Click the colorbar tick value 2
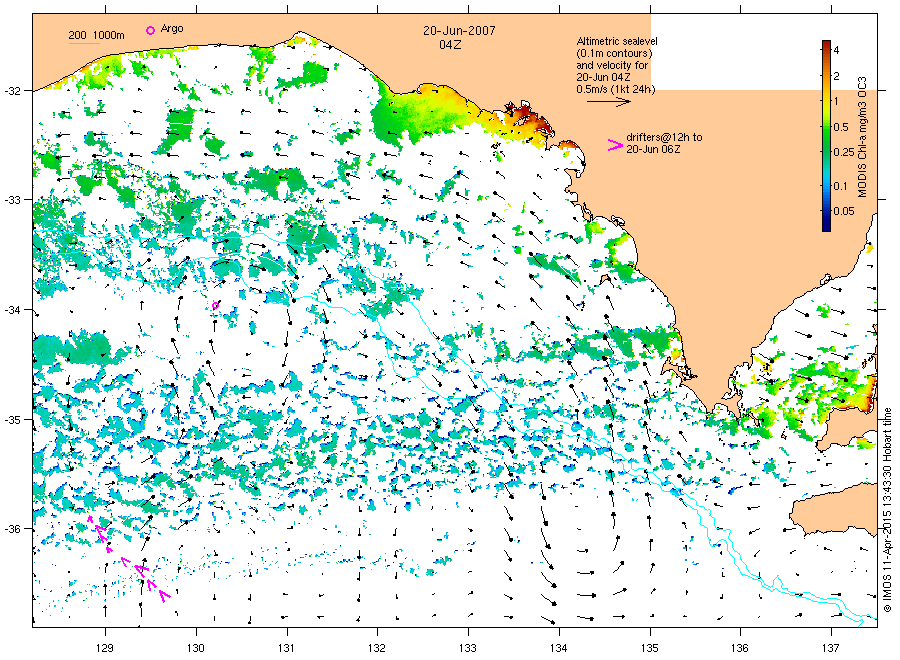The height and width of the screenshot is (660, 900). (836, 76)
